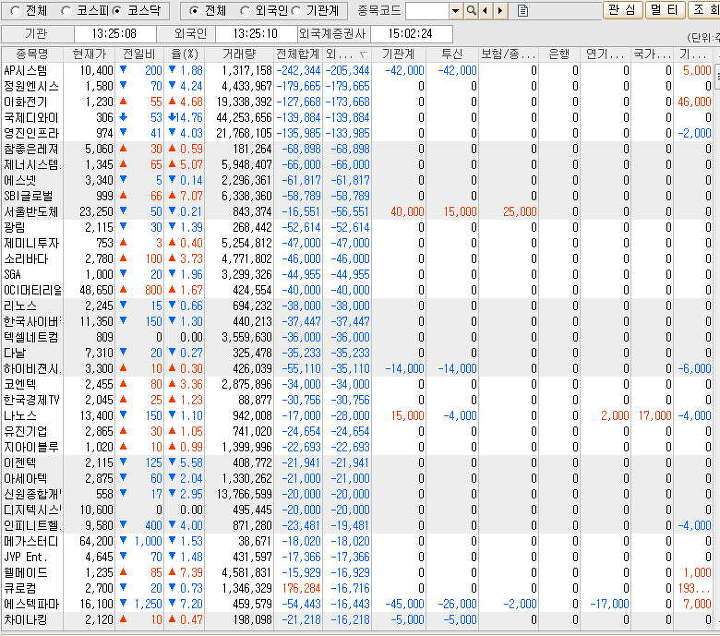The image size is (720, 636).
Task: Click the 조회 button
Action: tap(705, 10)
